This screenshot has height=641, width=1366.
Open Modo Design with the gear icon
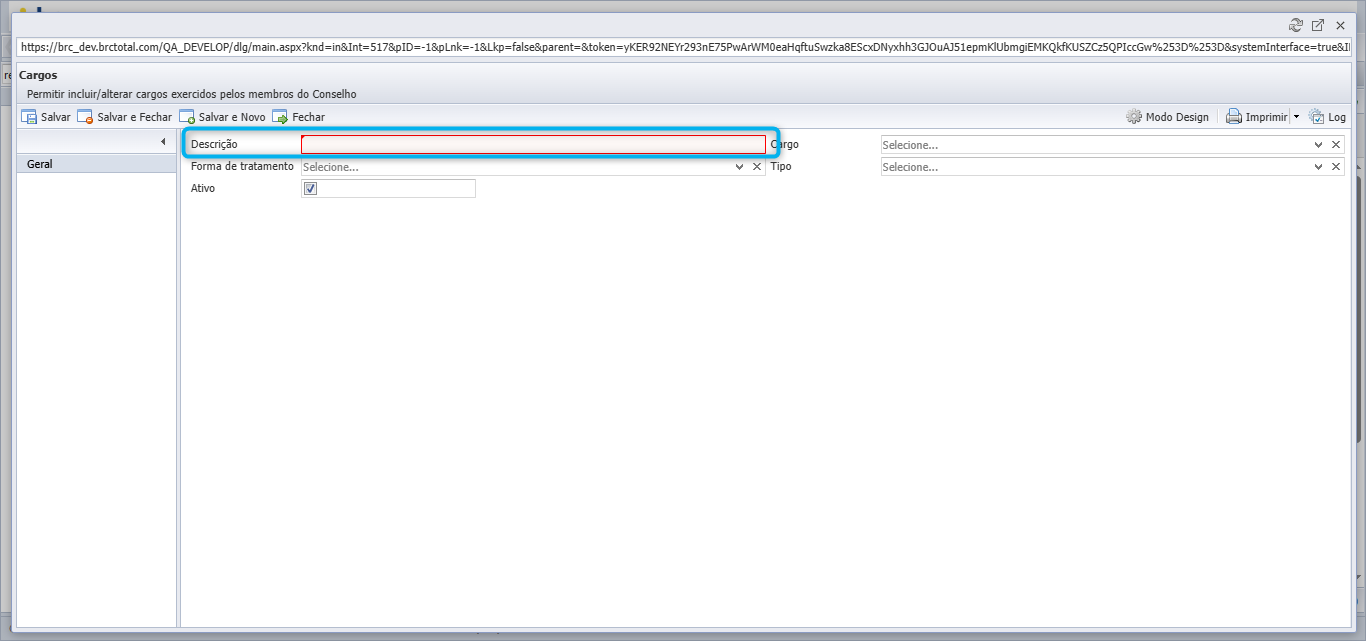1167,117
